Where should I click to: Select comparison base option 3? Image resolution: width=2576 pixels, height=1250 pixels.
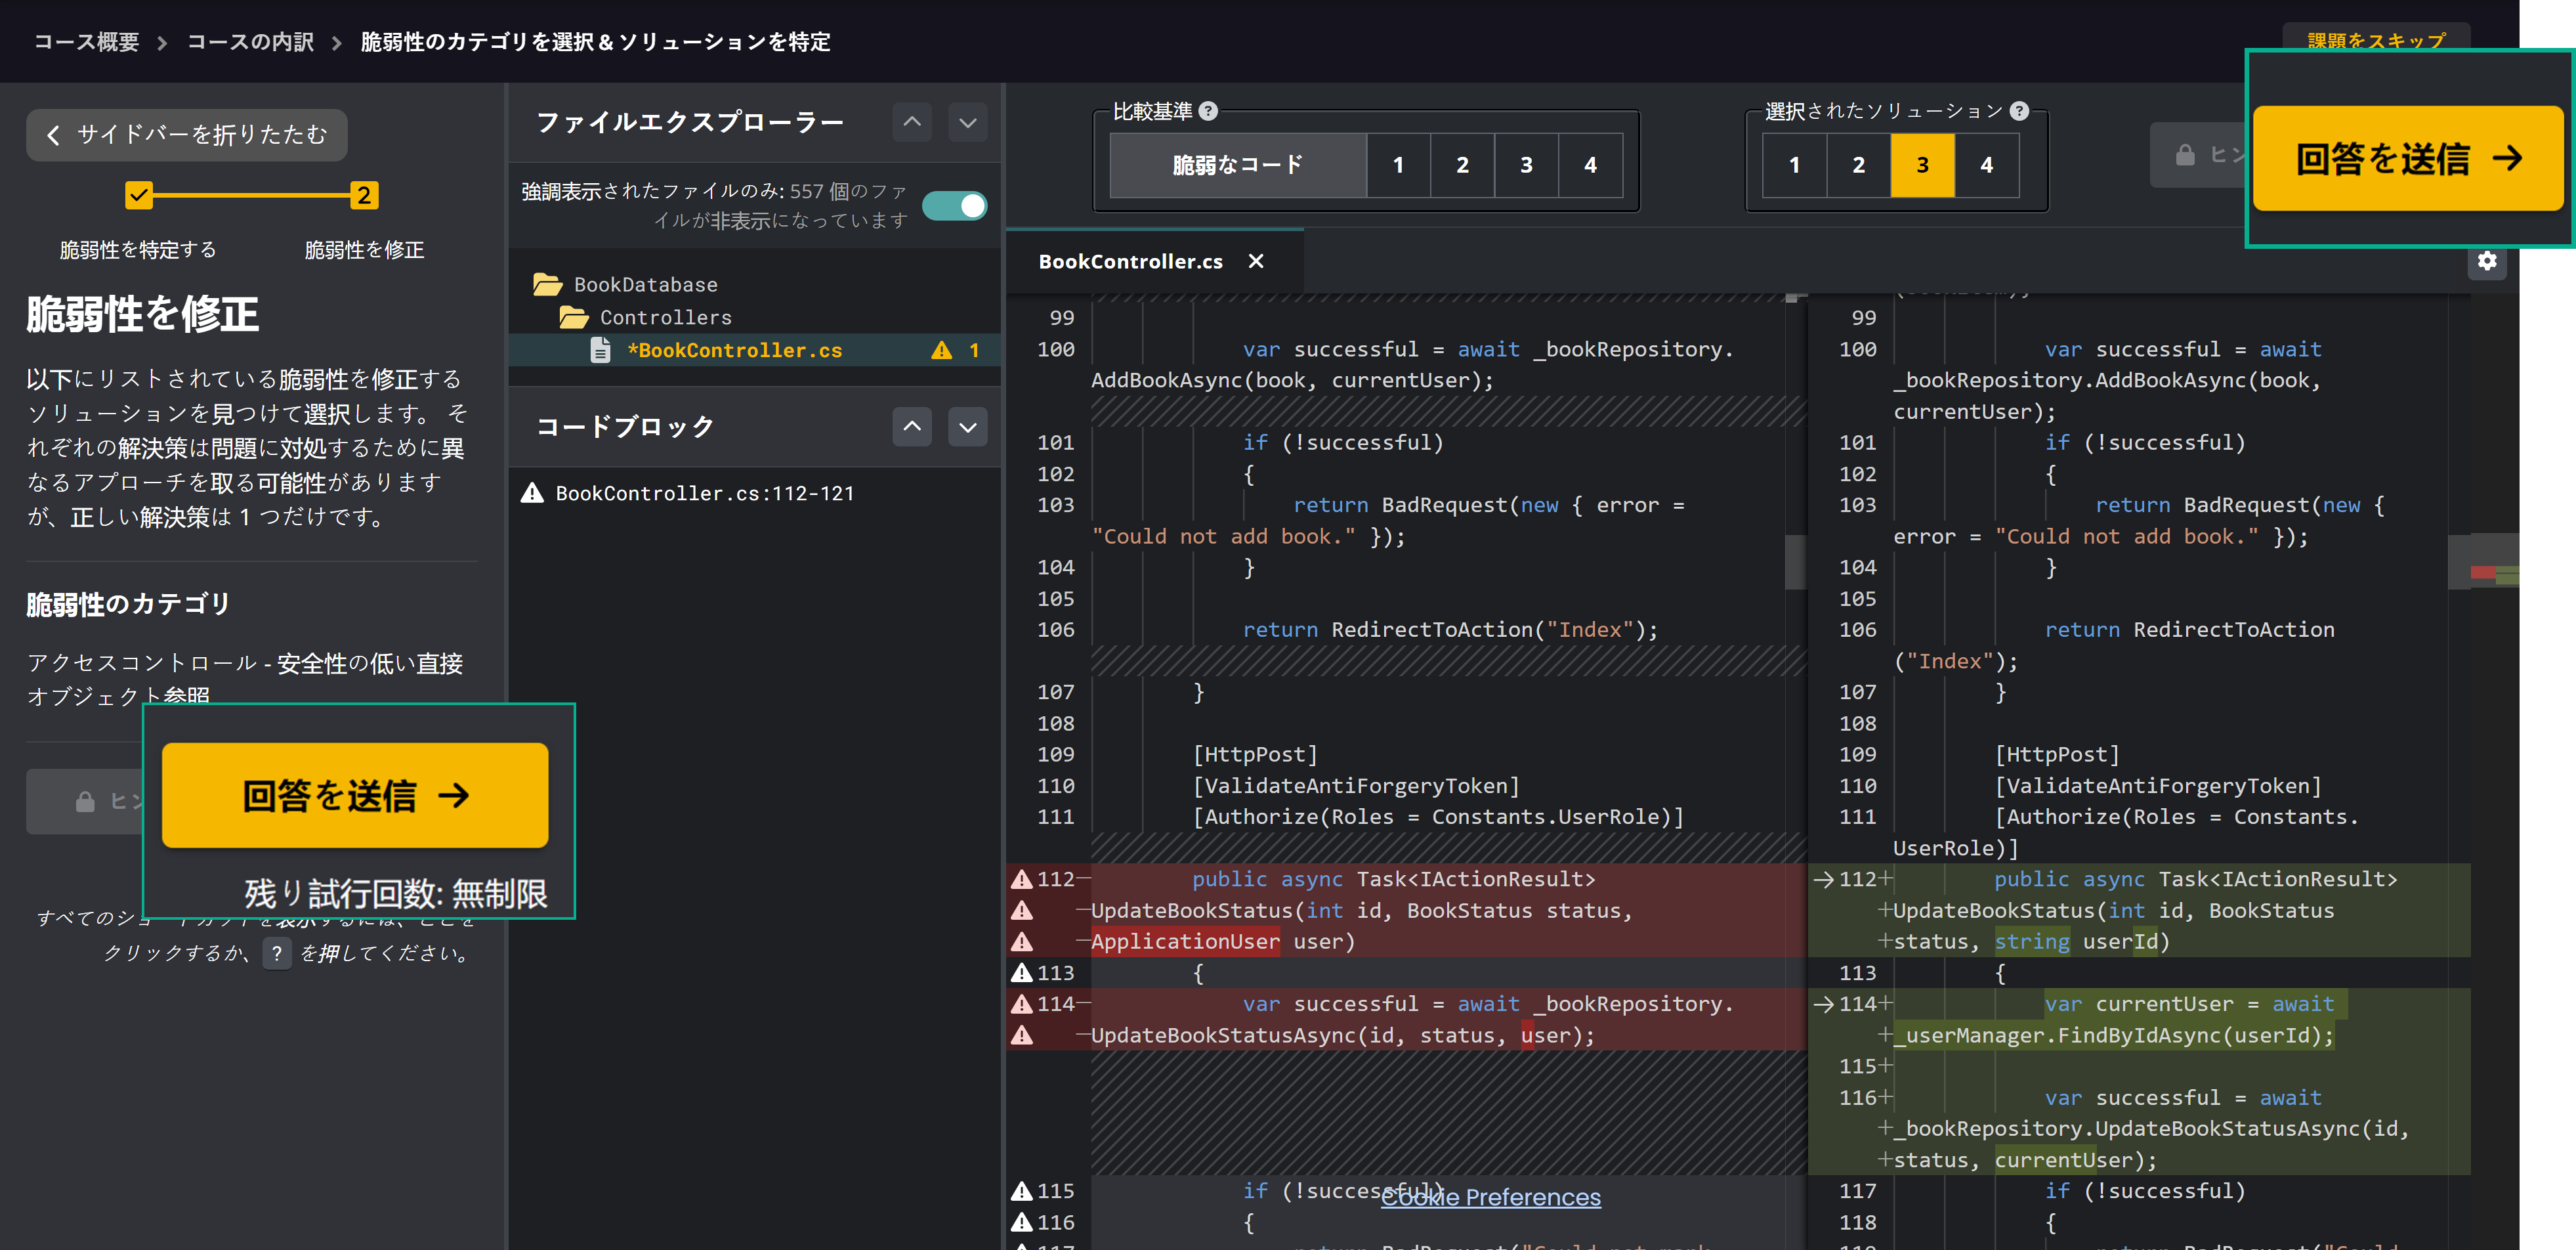(x=1526, y=165)
